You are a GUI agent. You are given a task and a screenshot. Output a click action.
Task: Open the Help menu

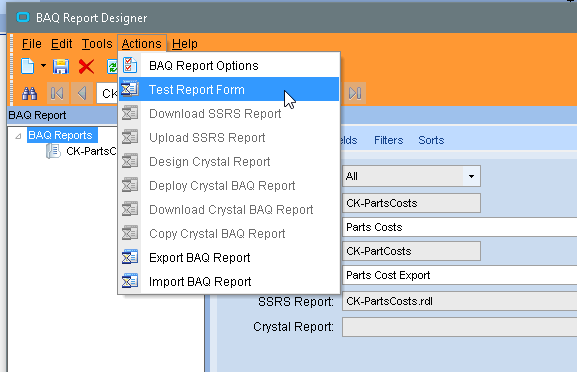(x=185, y=44)
